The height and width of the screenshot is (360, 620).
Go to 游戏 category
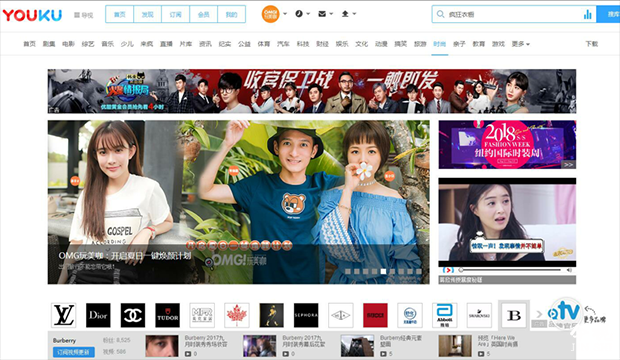[498, 44]
